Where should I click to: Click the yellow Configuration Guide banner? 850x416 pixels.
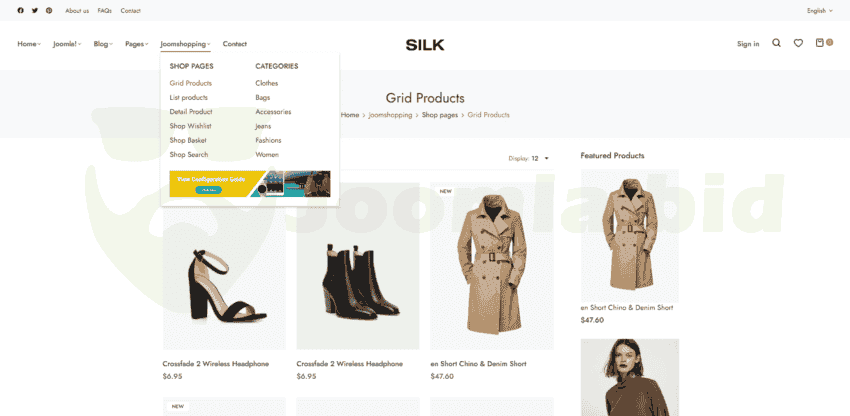pos(250,184)
